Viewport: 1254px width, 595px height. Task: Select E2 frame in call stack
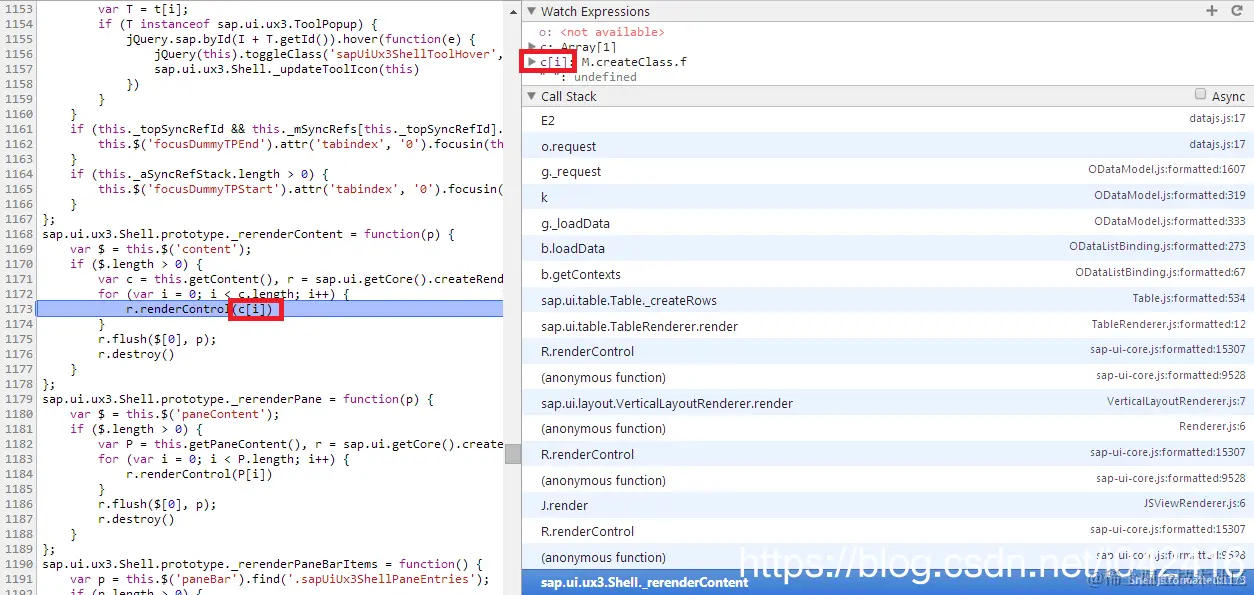(887, 120)
